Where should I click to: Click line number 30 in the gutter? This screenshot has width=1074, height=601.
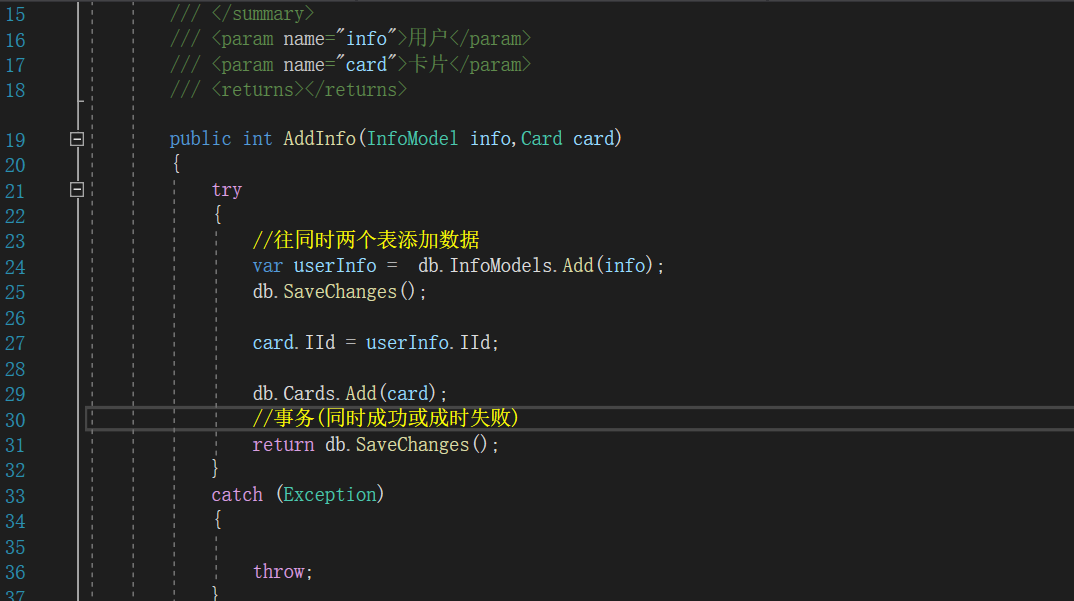(x=15, y=420)
